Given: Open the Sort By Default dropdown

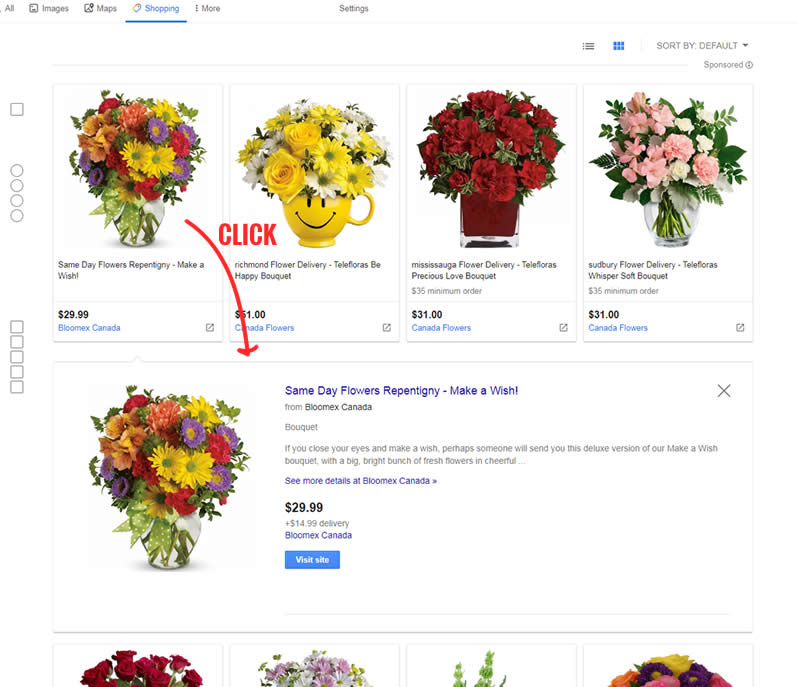Looking at the screenshot, I should click(702, 46).
